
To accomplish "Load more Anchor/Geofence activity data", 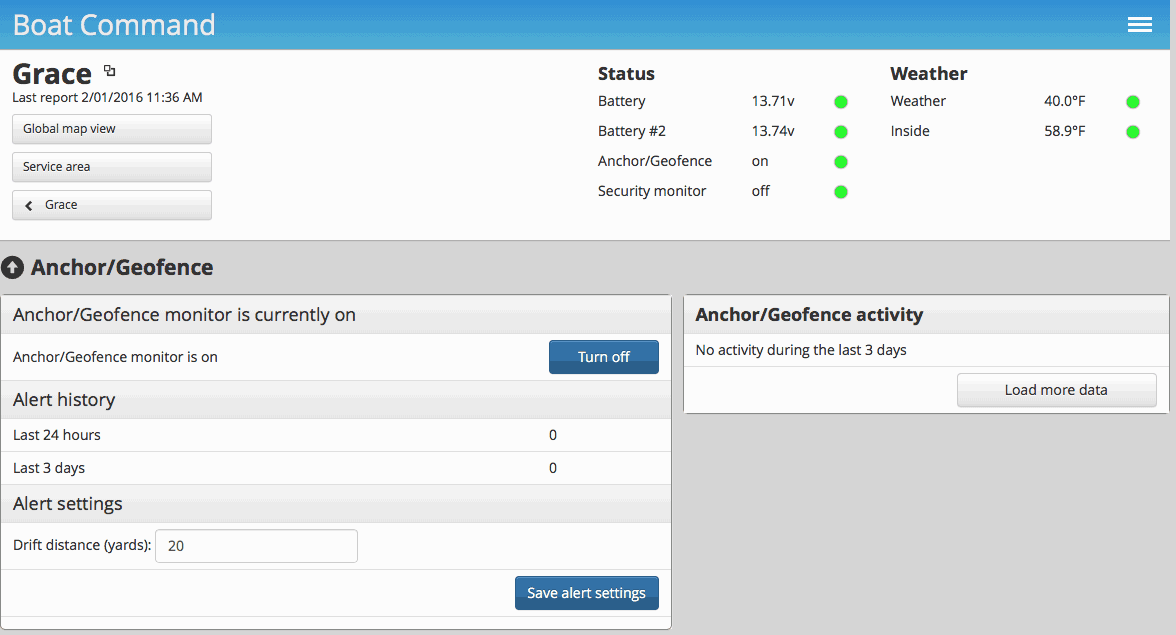I will (1056, 389).
